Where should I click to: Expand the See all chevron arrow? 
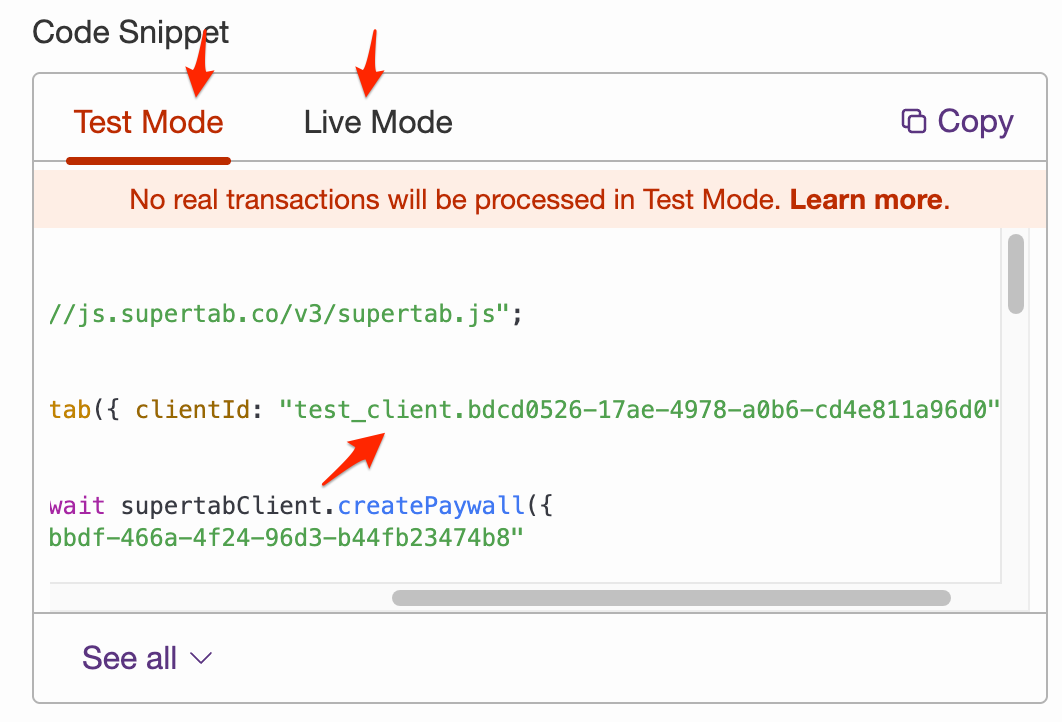click(x=201, y=658)
